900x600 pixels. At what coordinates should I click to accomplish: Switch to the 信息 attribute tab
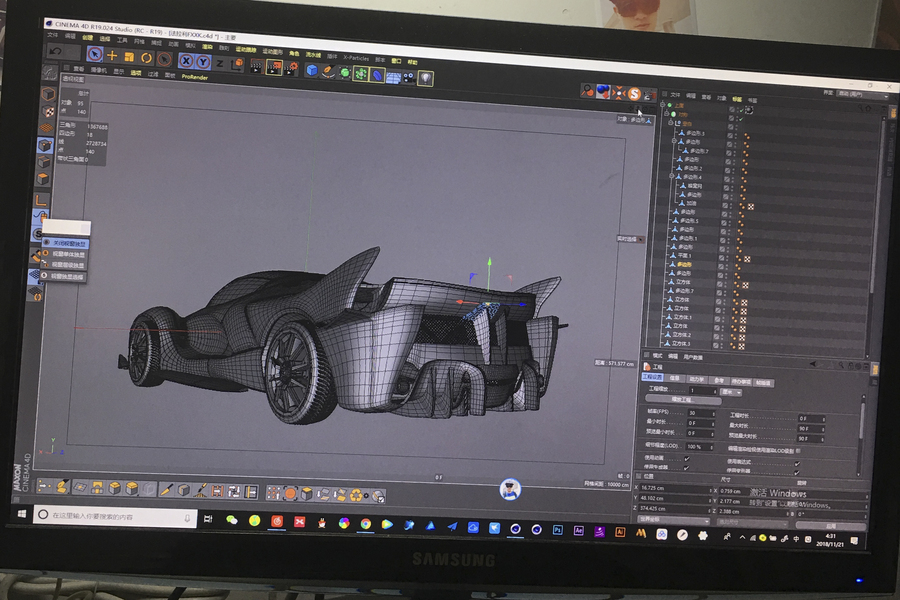(675, 378)
